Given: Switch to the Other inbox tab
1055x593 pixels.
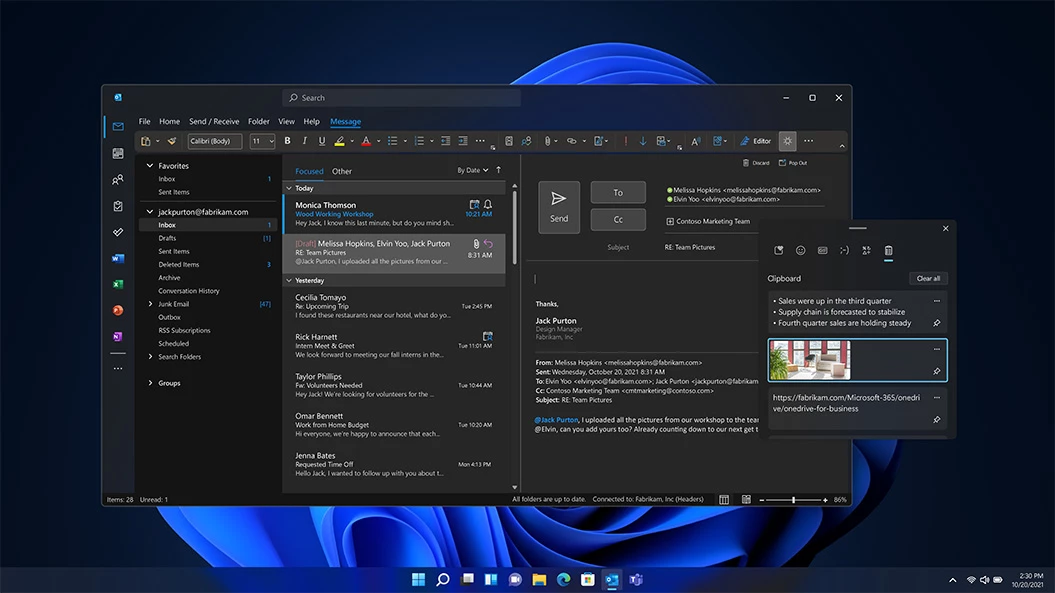Looking at the screenshot, I should tap(341, 171).
